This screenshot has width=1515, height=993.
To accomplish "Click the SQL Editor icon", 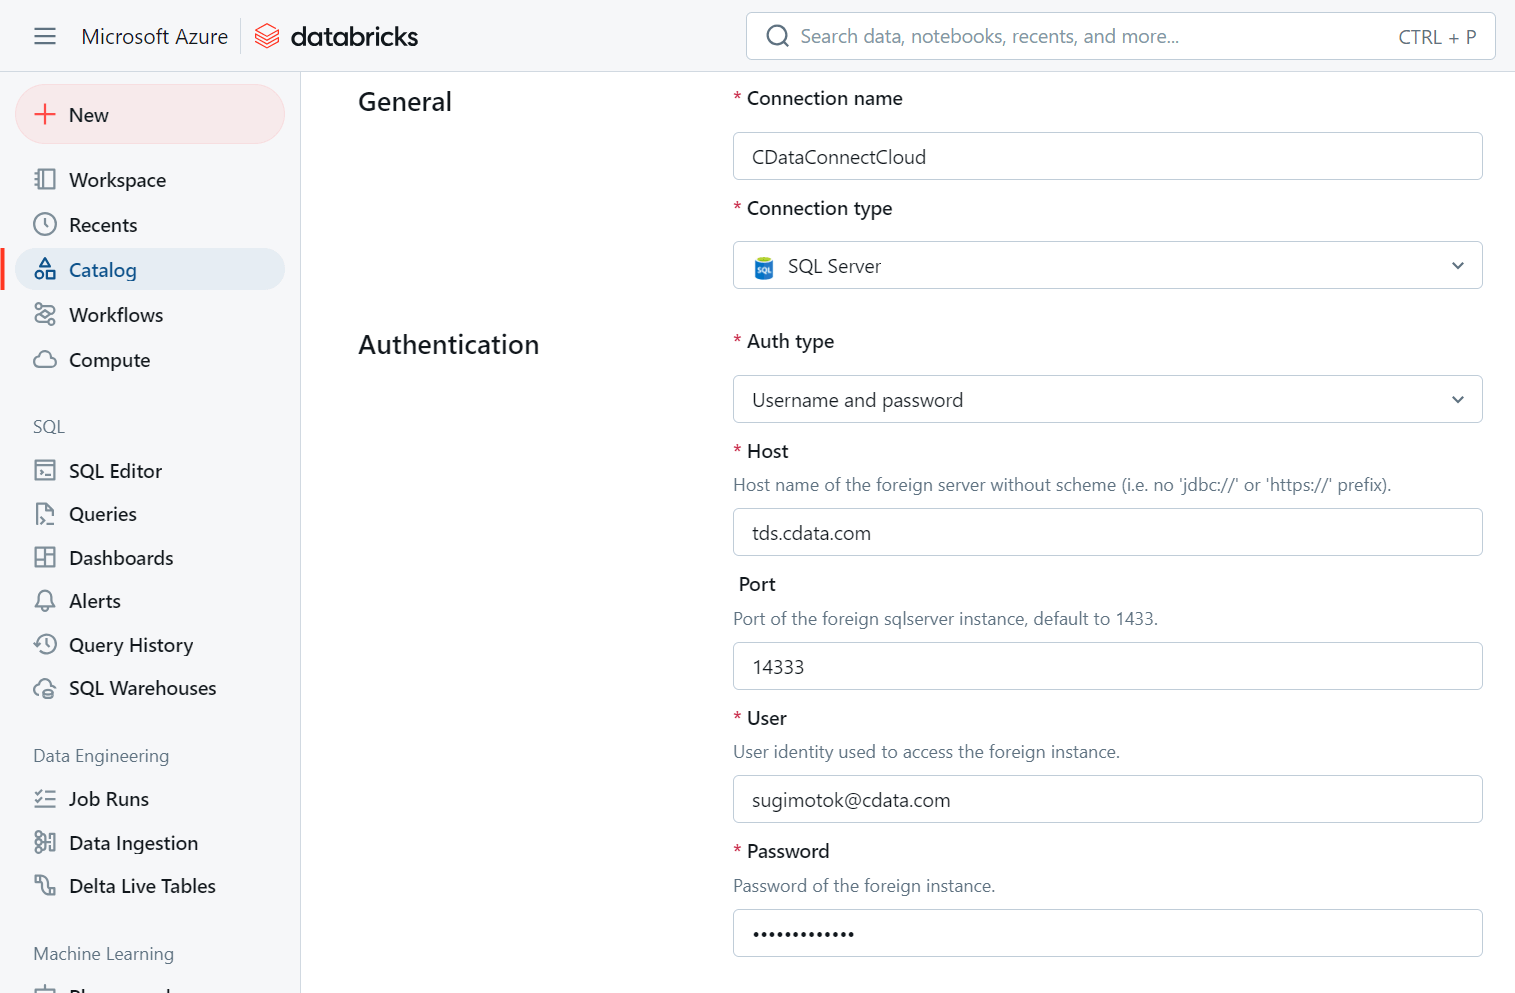I will 45,470.
